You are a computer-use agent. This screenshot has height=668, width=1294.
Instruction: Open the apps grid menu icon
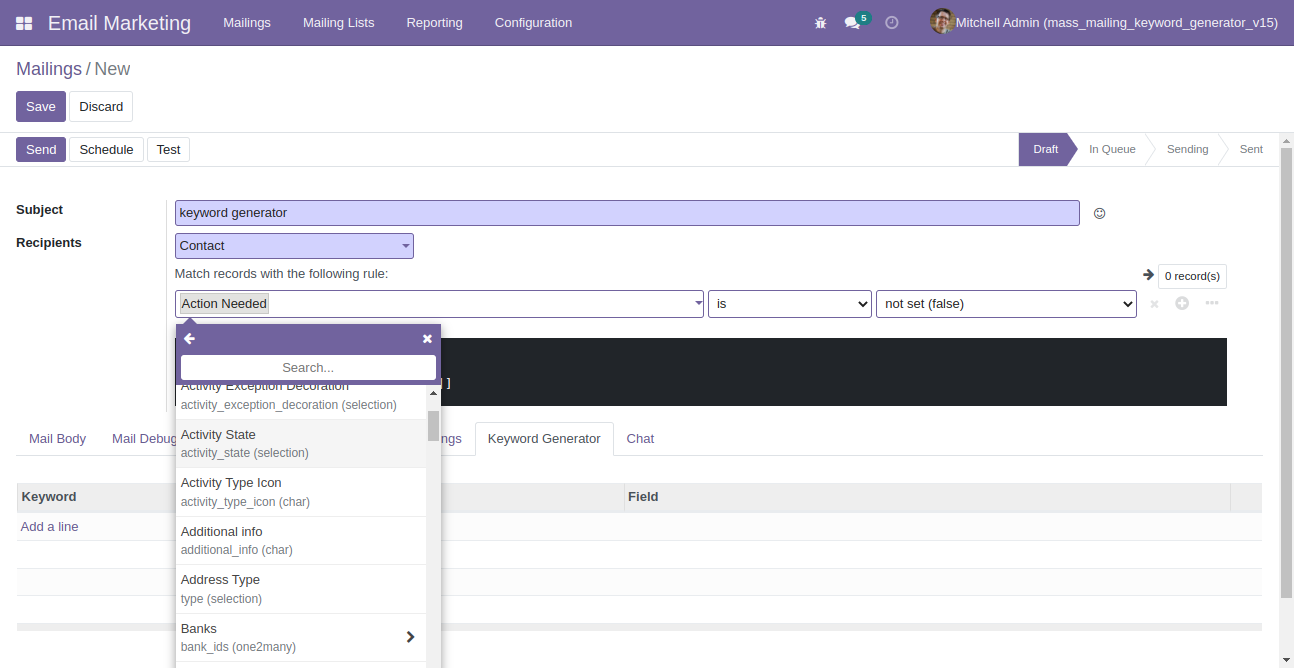click(24, 22)
